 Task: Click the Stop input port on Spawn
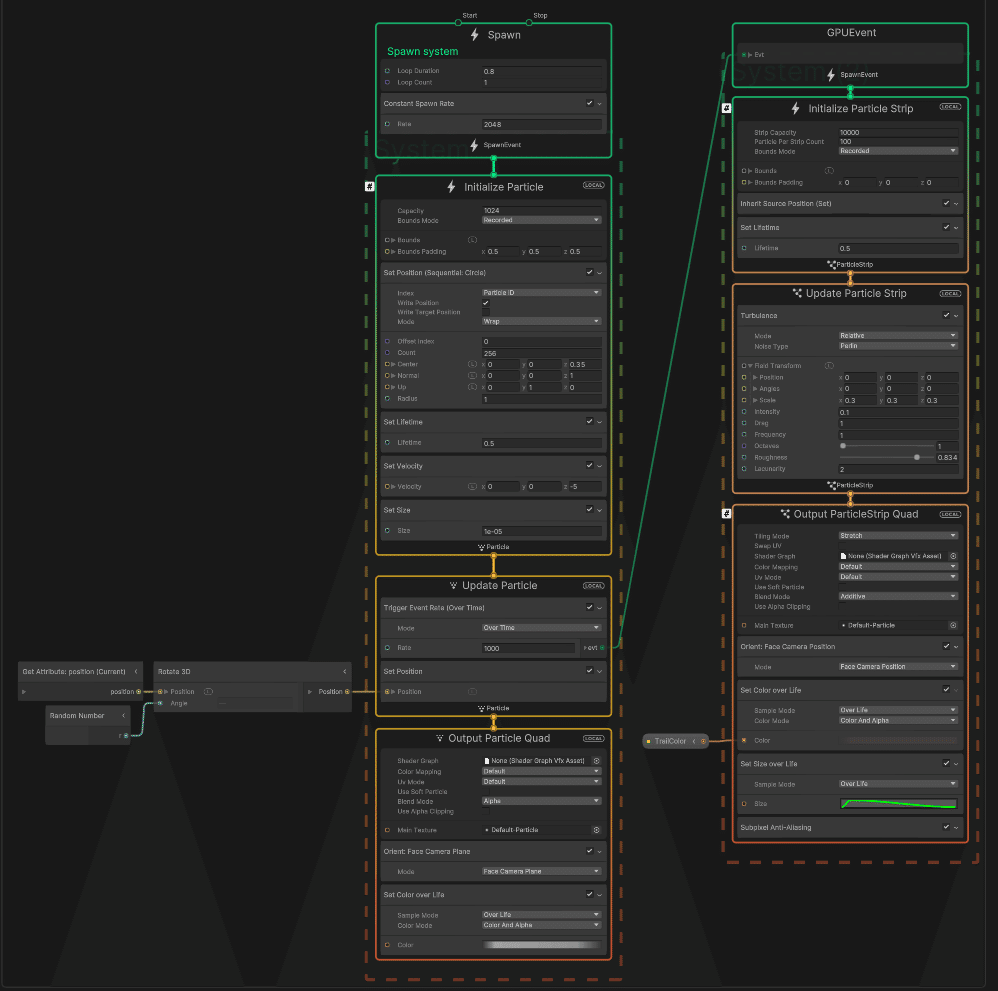(529, 23)
